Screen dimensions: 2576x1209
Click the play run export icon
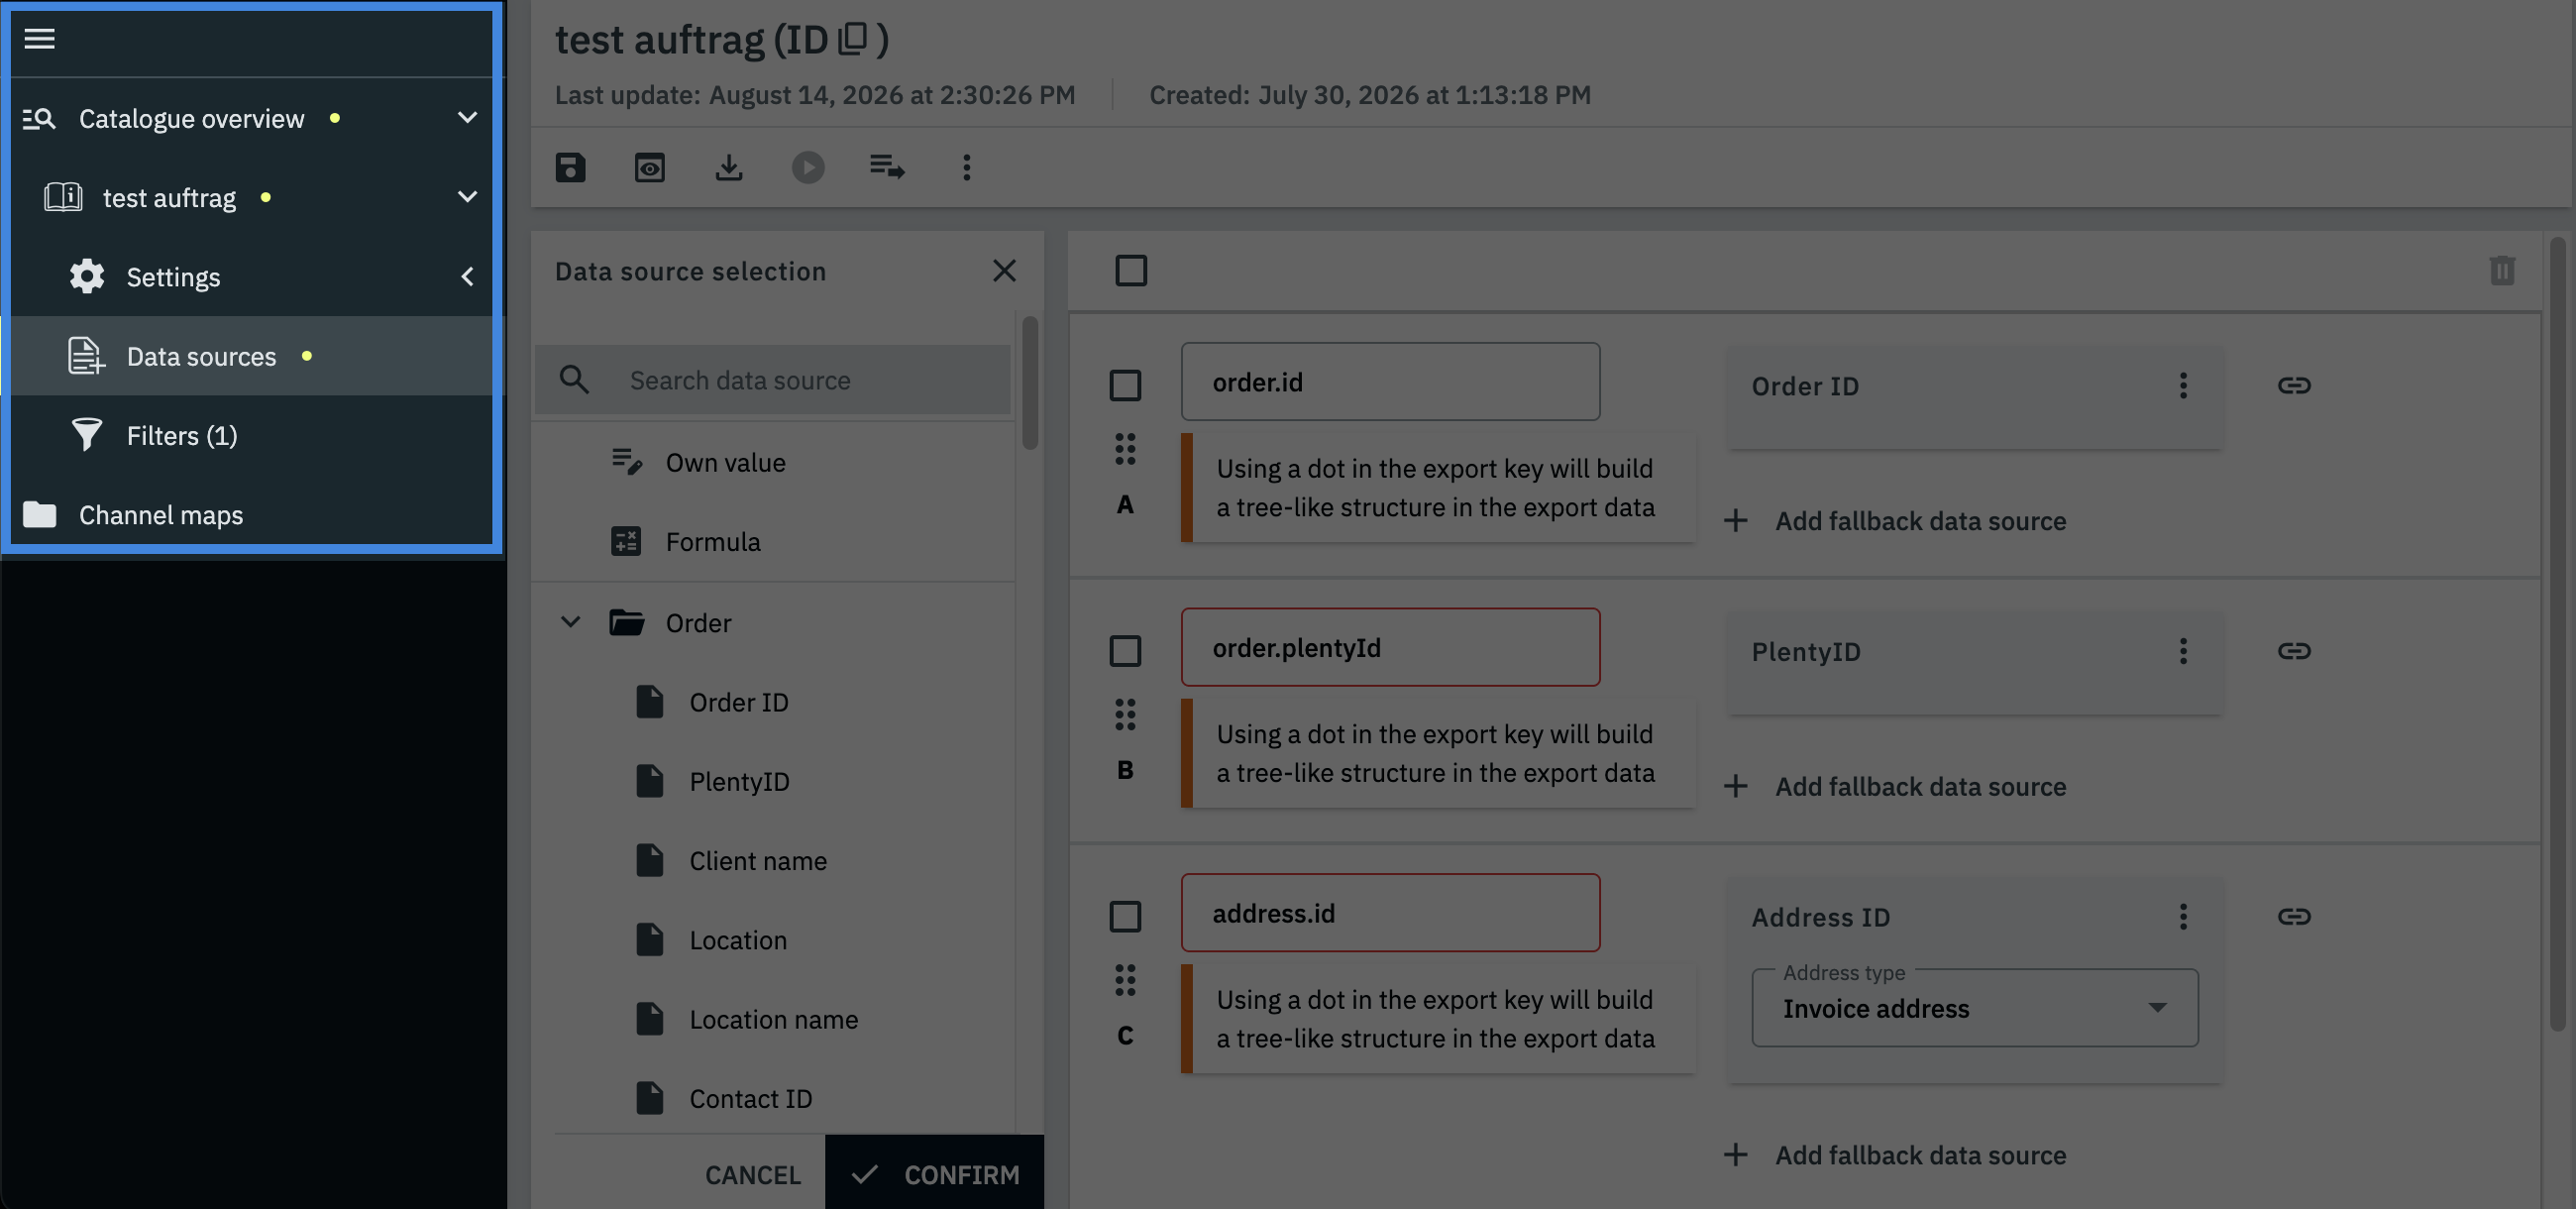tap(808, 167)
